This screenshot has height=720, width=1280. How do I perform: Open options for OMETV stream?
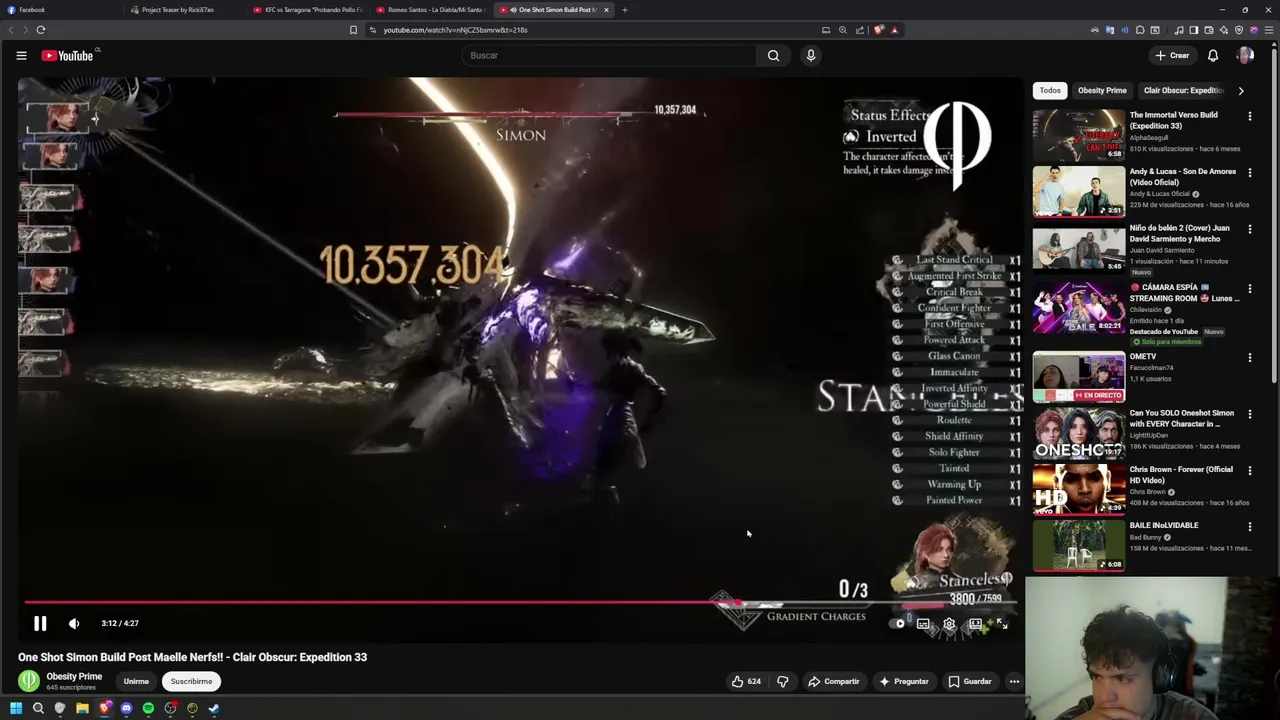click(x=1250, y=357)
